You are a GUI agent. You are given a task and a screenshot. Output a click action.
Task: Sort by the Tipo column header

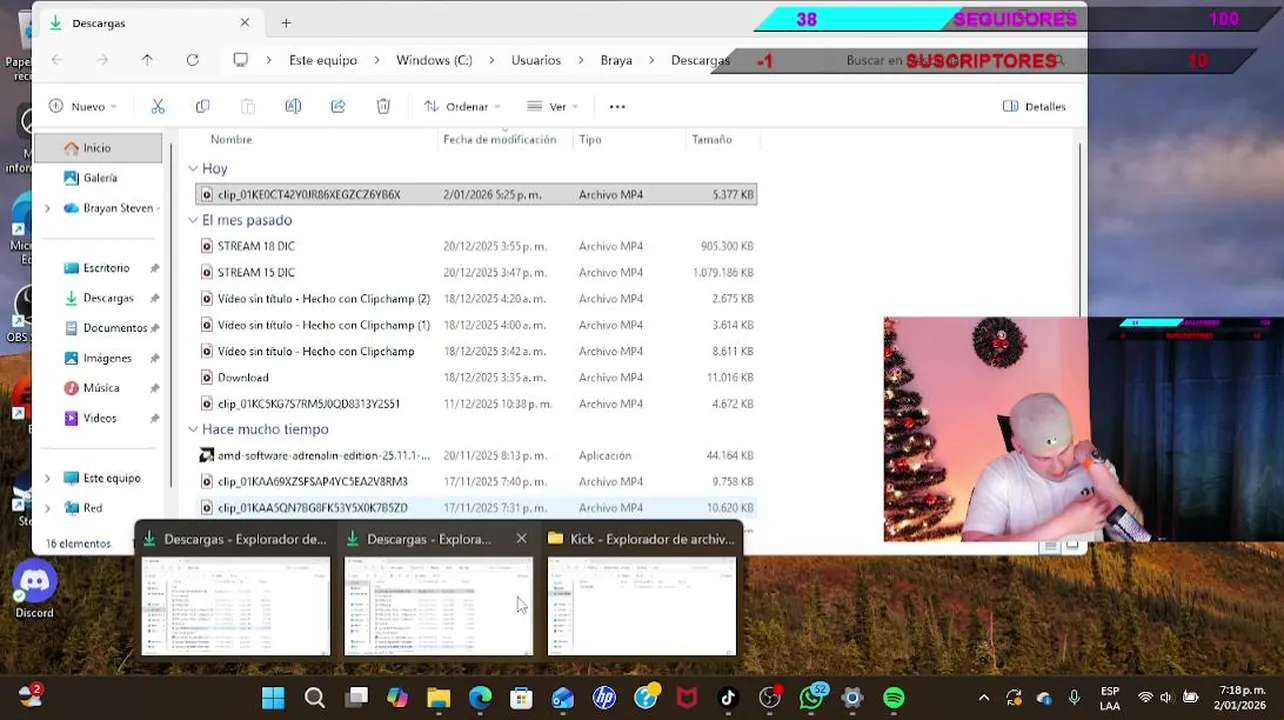click(x=590, y=140)
